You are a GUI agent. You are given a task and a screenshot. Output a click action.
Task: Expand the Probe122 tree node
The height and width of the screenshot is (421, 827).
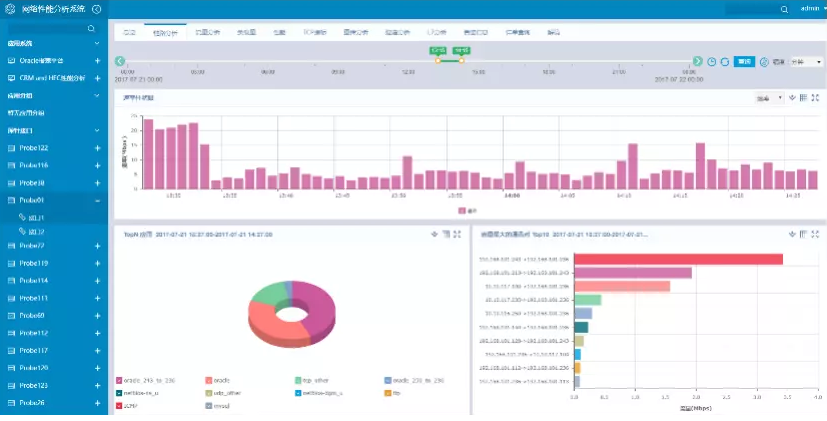[x=97, y=148]
